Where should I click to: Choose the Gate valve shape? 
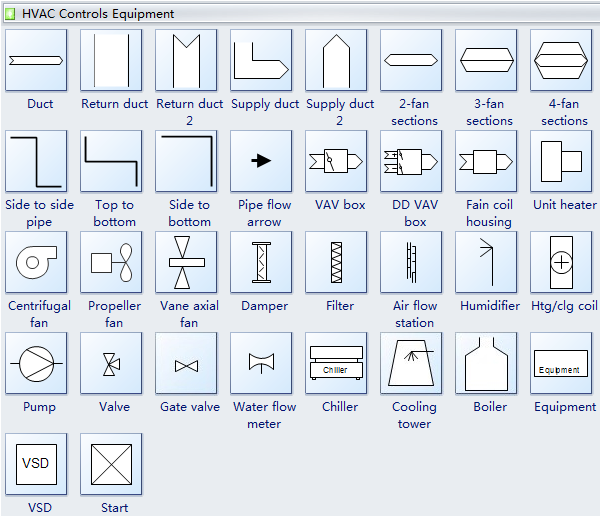186,364
